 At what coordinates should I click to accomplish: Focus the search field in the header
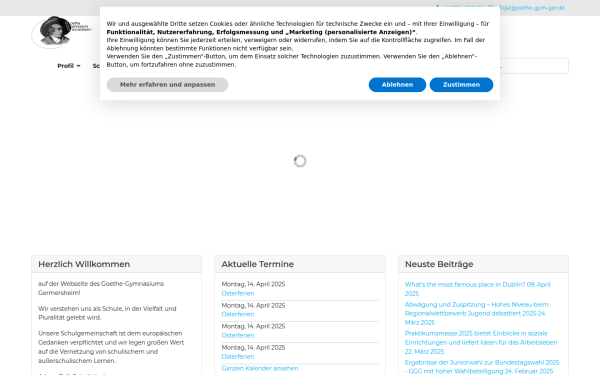pyautogui.click(x=534, y=66)
